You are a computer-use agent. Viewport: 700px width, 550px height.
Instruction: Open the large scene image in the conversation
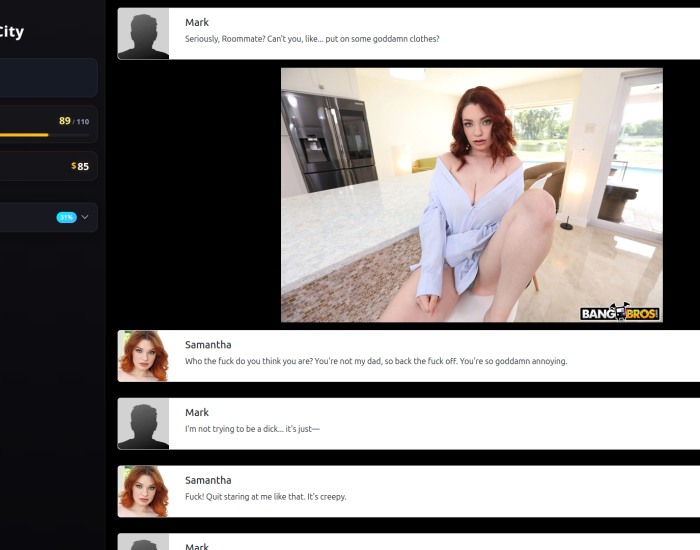(472, 195)
